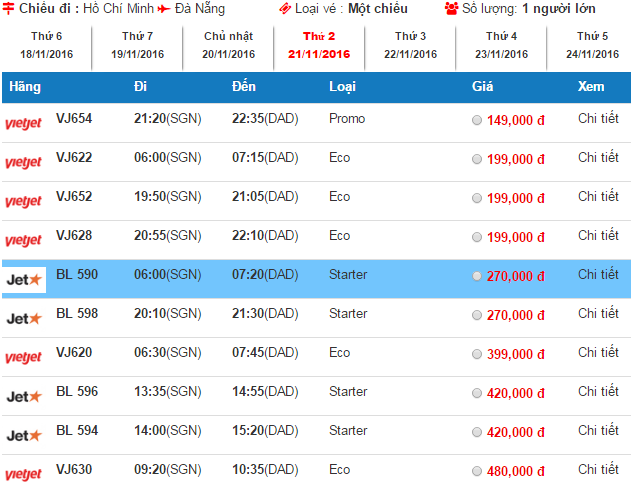Open Chi tiết for flight VJ628

pos(598,235)
